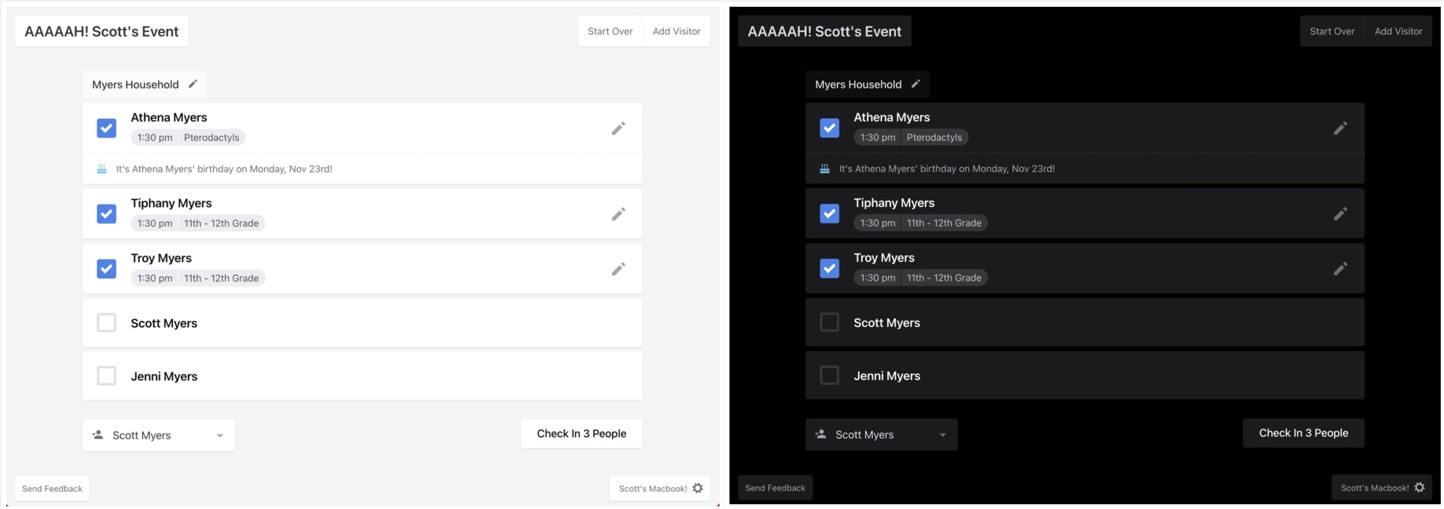This screenshot has height=509, width=1444.
Task: Uncheck Athena Myers in the light panel
Action: (x=107, y=128)
